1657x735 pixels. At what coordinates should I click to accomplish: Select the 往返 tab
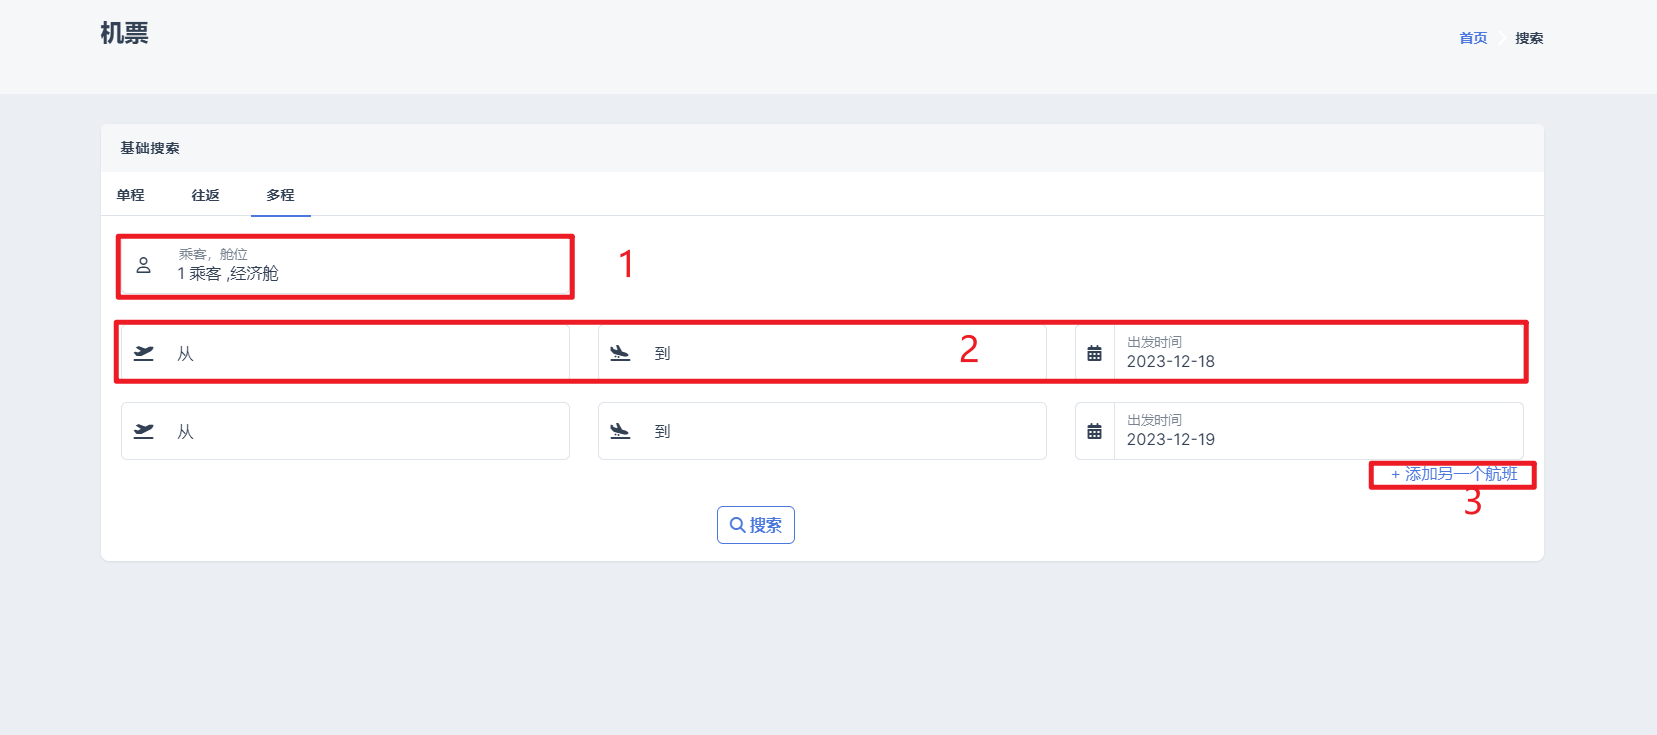click(x=206, y=195)
